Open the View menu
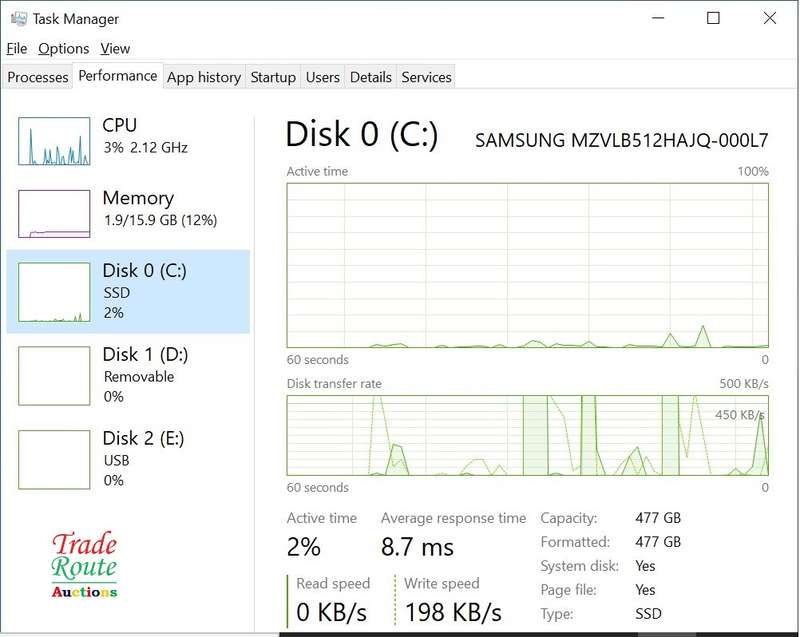 pos(115,48)
